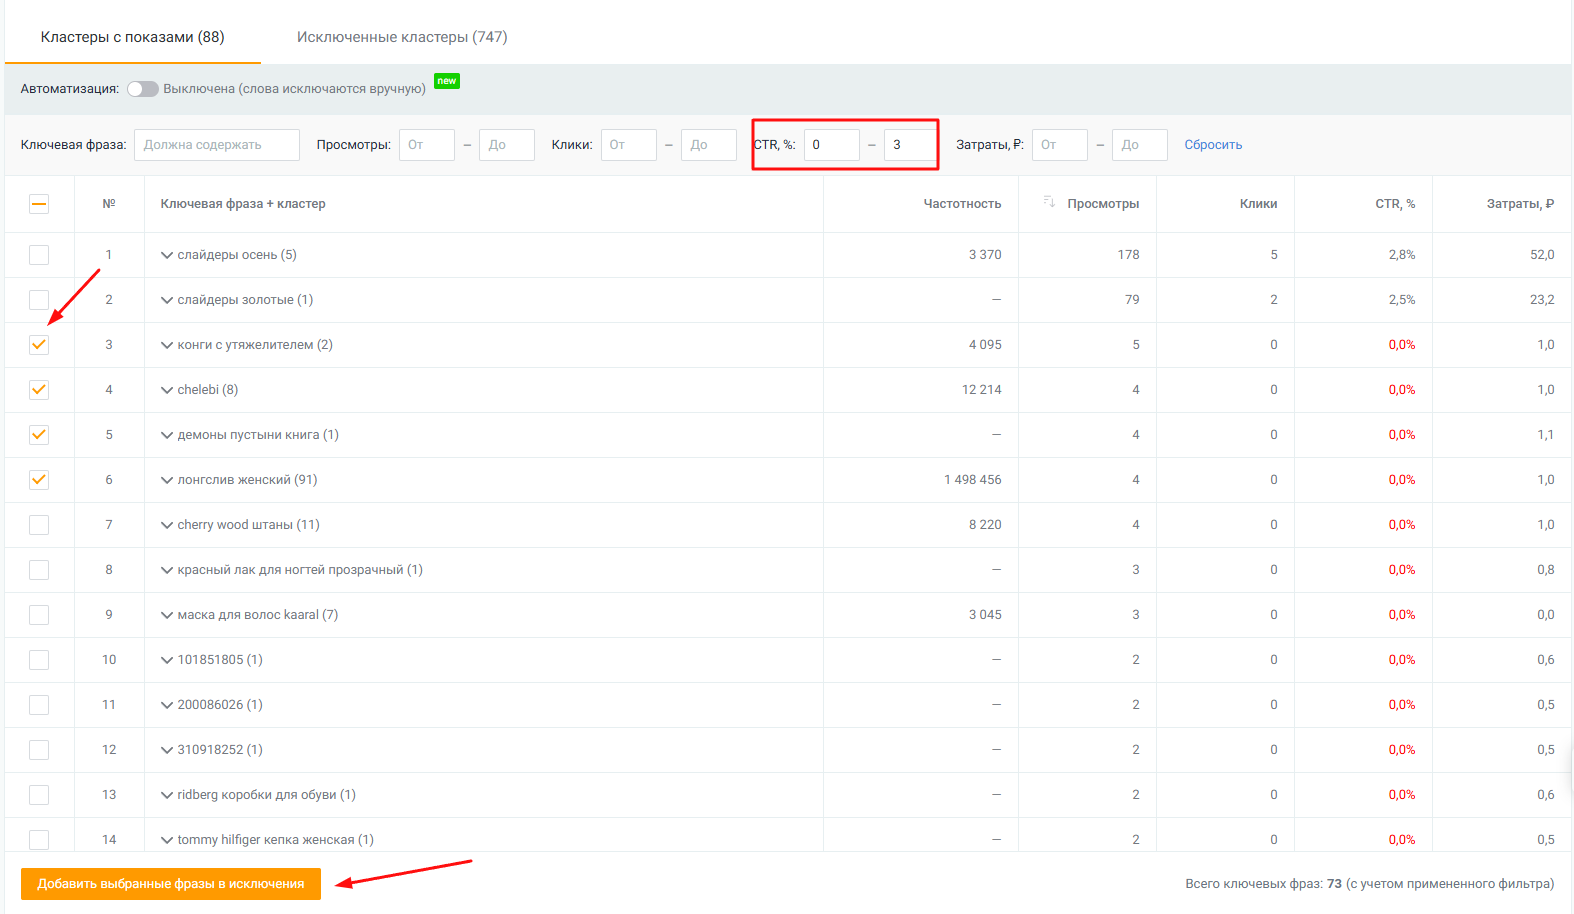
Task: Click Добавить выбранные фразы в исключения button
Action: click(171, 884)
